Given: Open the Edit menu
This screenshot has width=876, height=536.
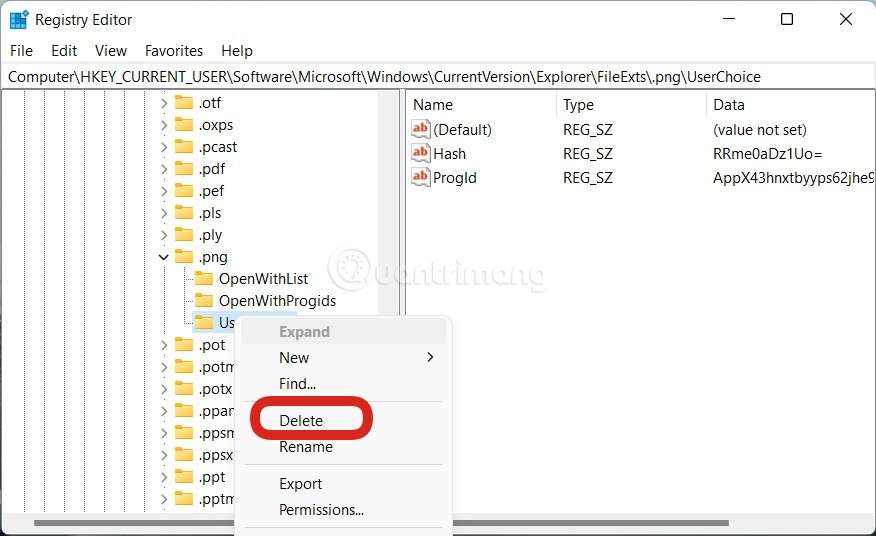Looking at the screenshot, I should click(x=64, y=51).
